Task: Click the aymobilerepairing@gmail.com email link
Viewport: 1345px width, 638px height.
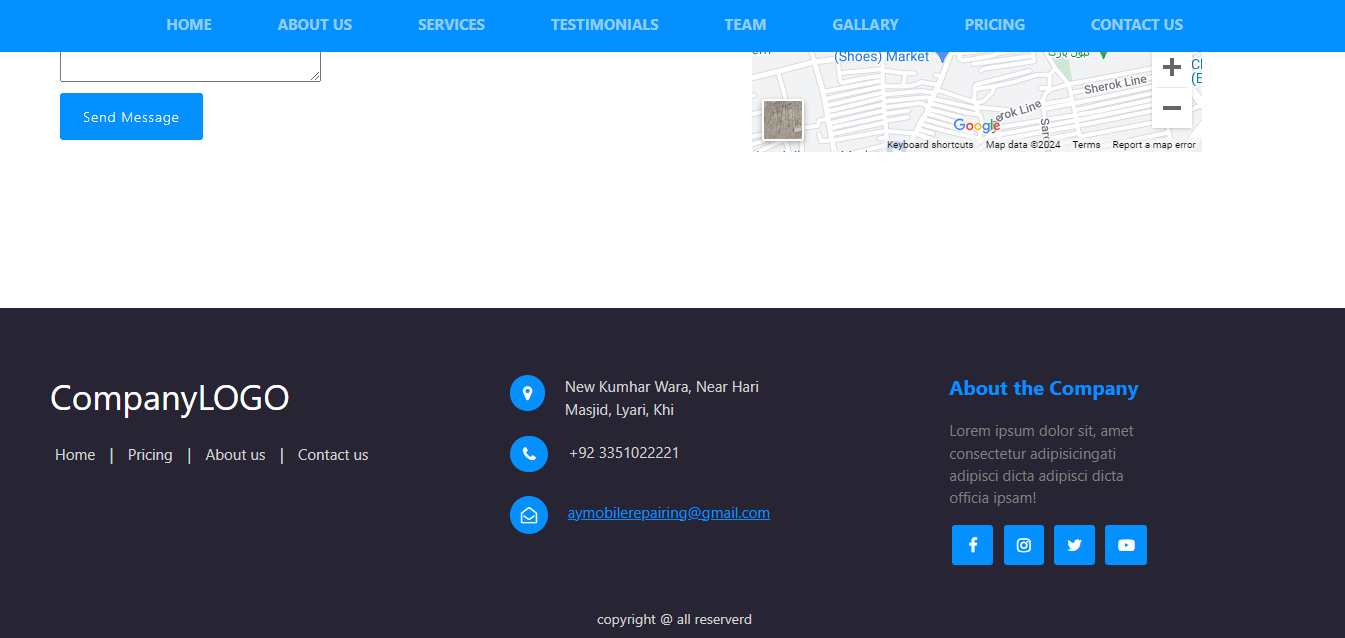Action: coord(668,513)
